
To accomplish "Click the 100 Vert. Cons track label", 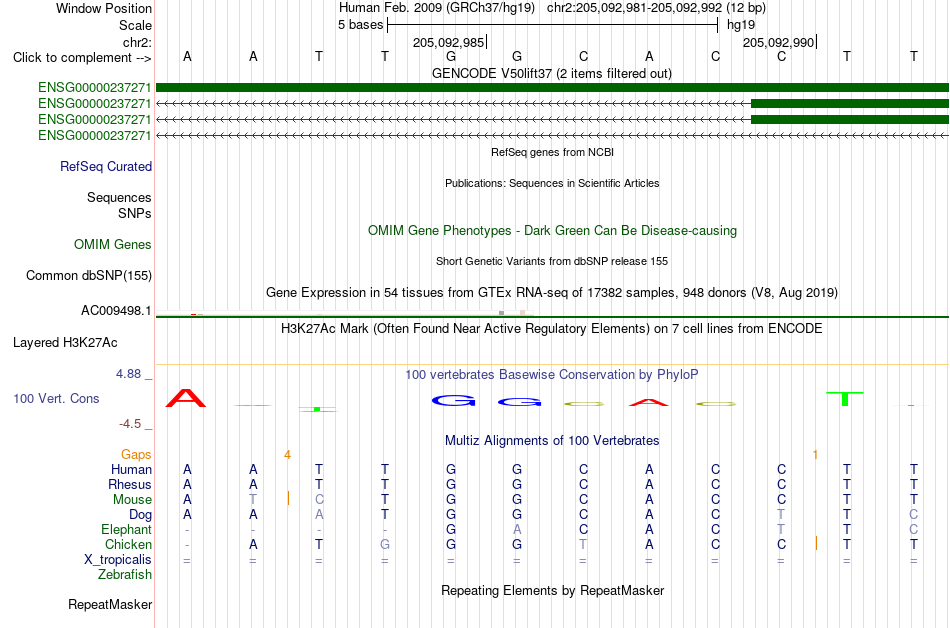I will coord(56,398).
